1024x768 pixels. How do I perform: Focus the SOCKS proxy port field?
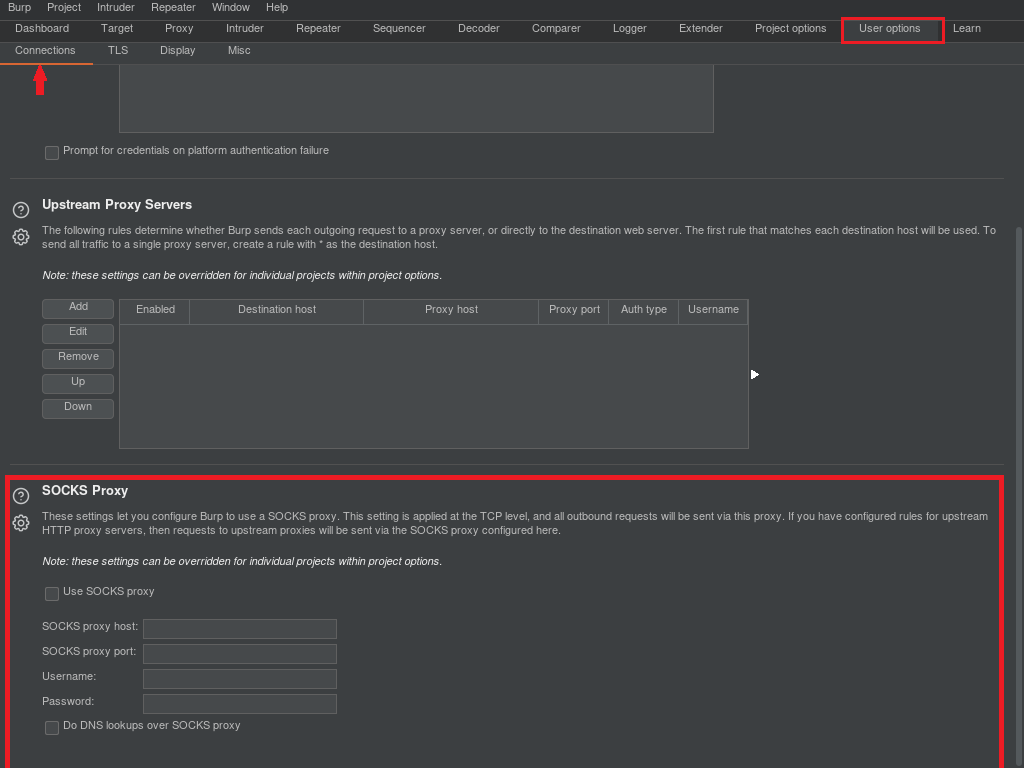click(x=240, y=654)
